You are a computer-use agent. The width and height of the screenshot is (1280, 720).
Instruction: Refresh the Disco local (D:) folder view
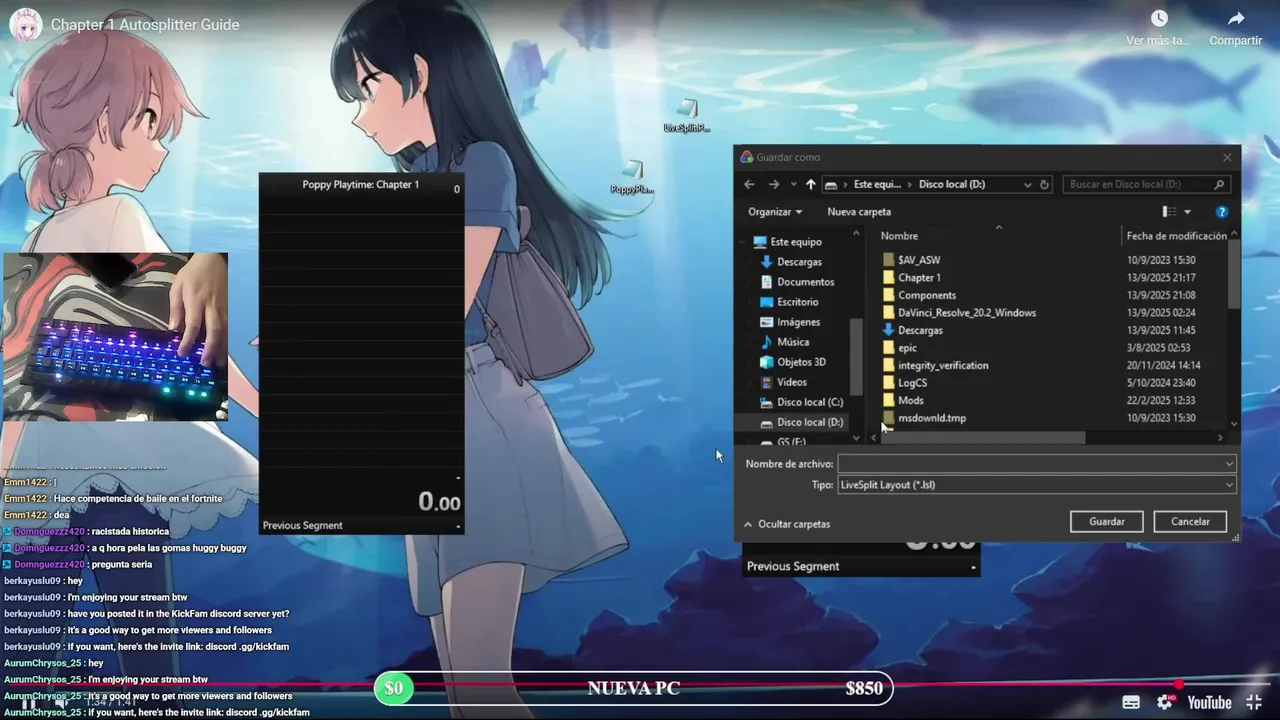click(x=1045, y=184)
